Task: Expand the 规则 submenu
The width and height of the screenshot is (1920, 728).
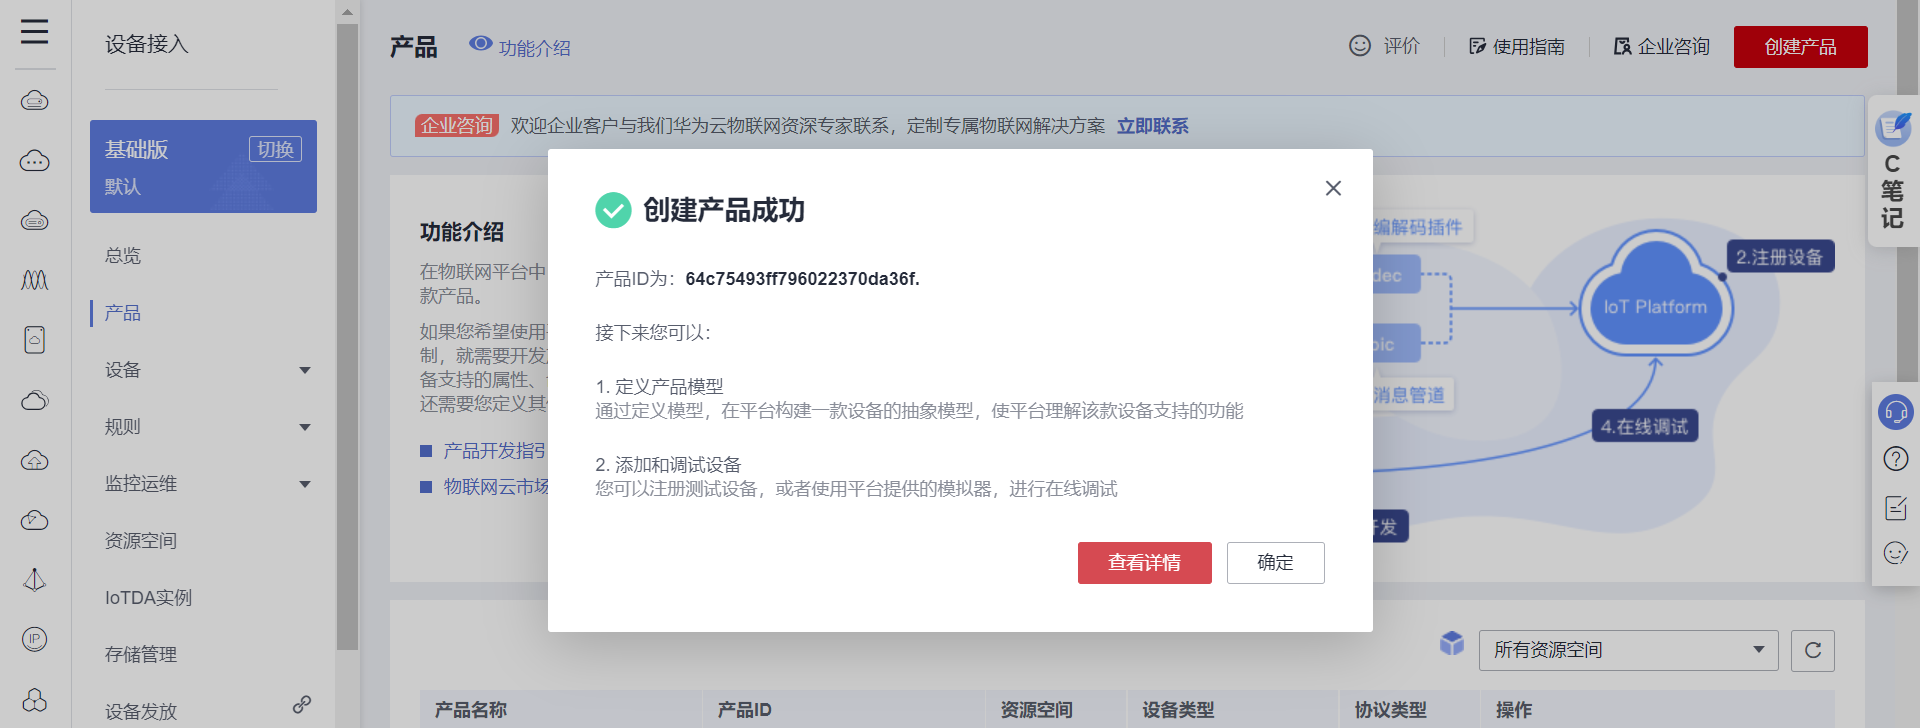Action: click(x=305, y=427)
